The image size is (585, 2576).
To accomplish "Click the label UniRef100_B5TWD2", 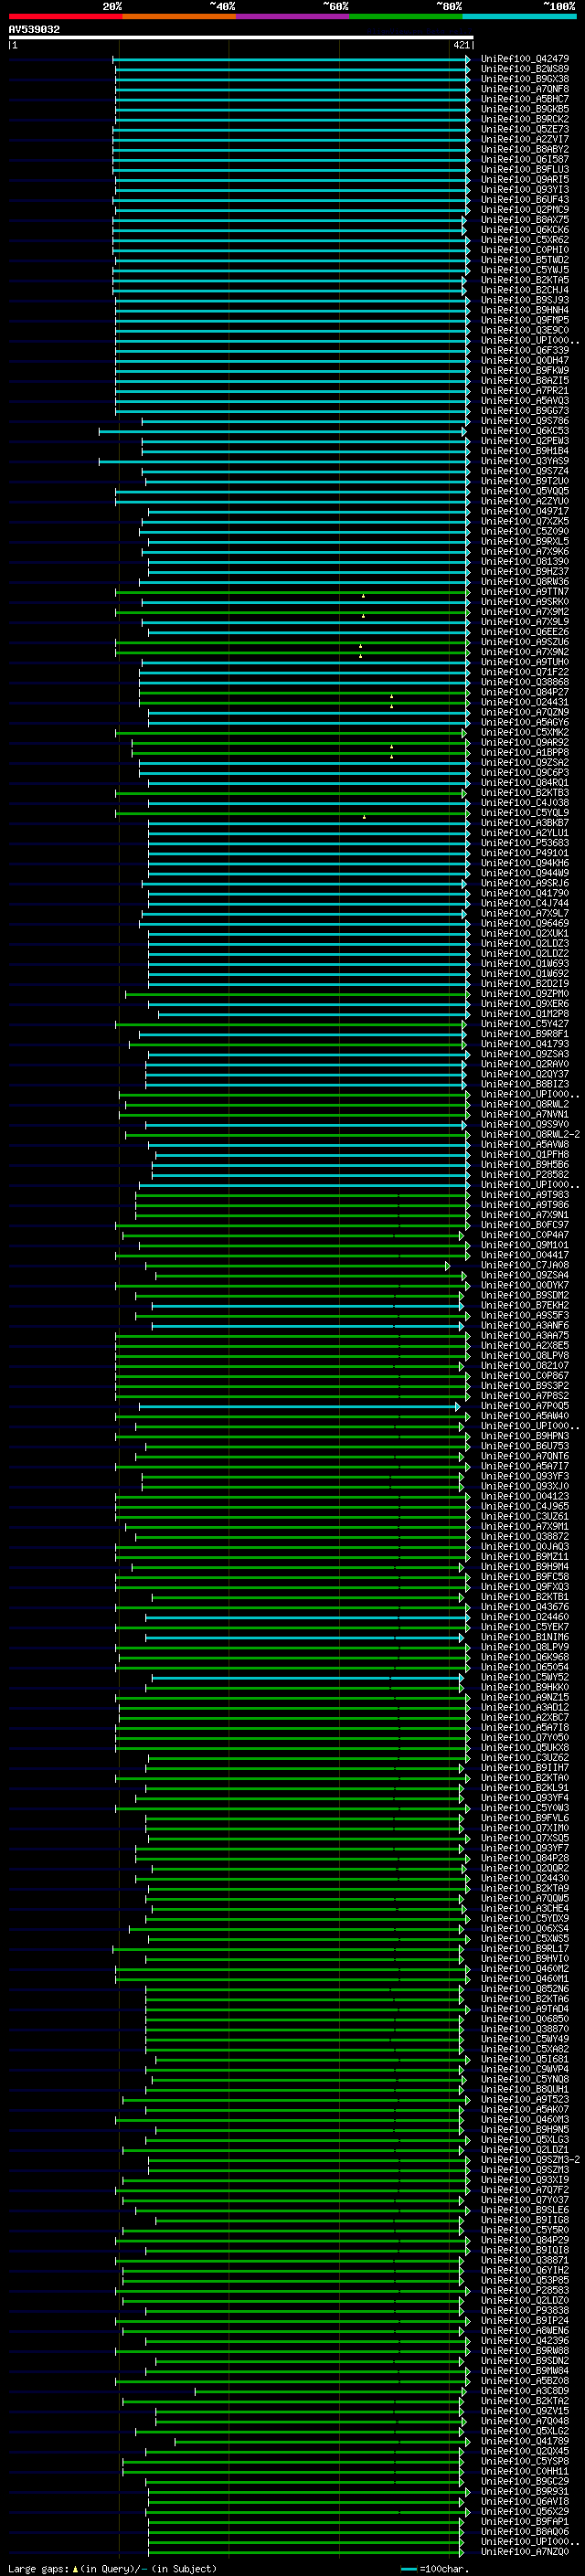I will [x=525, y=260].
